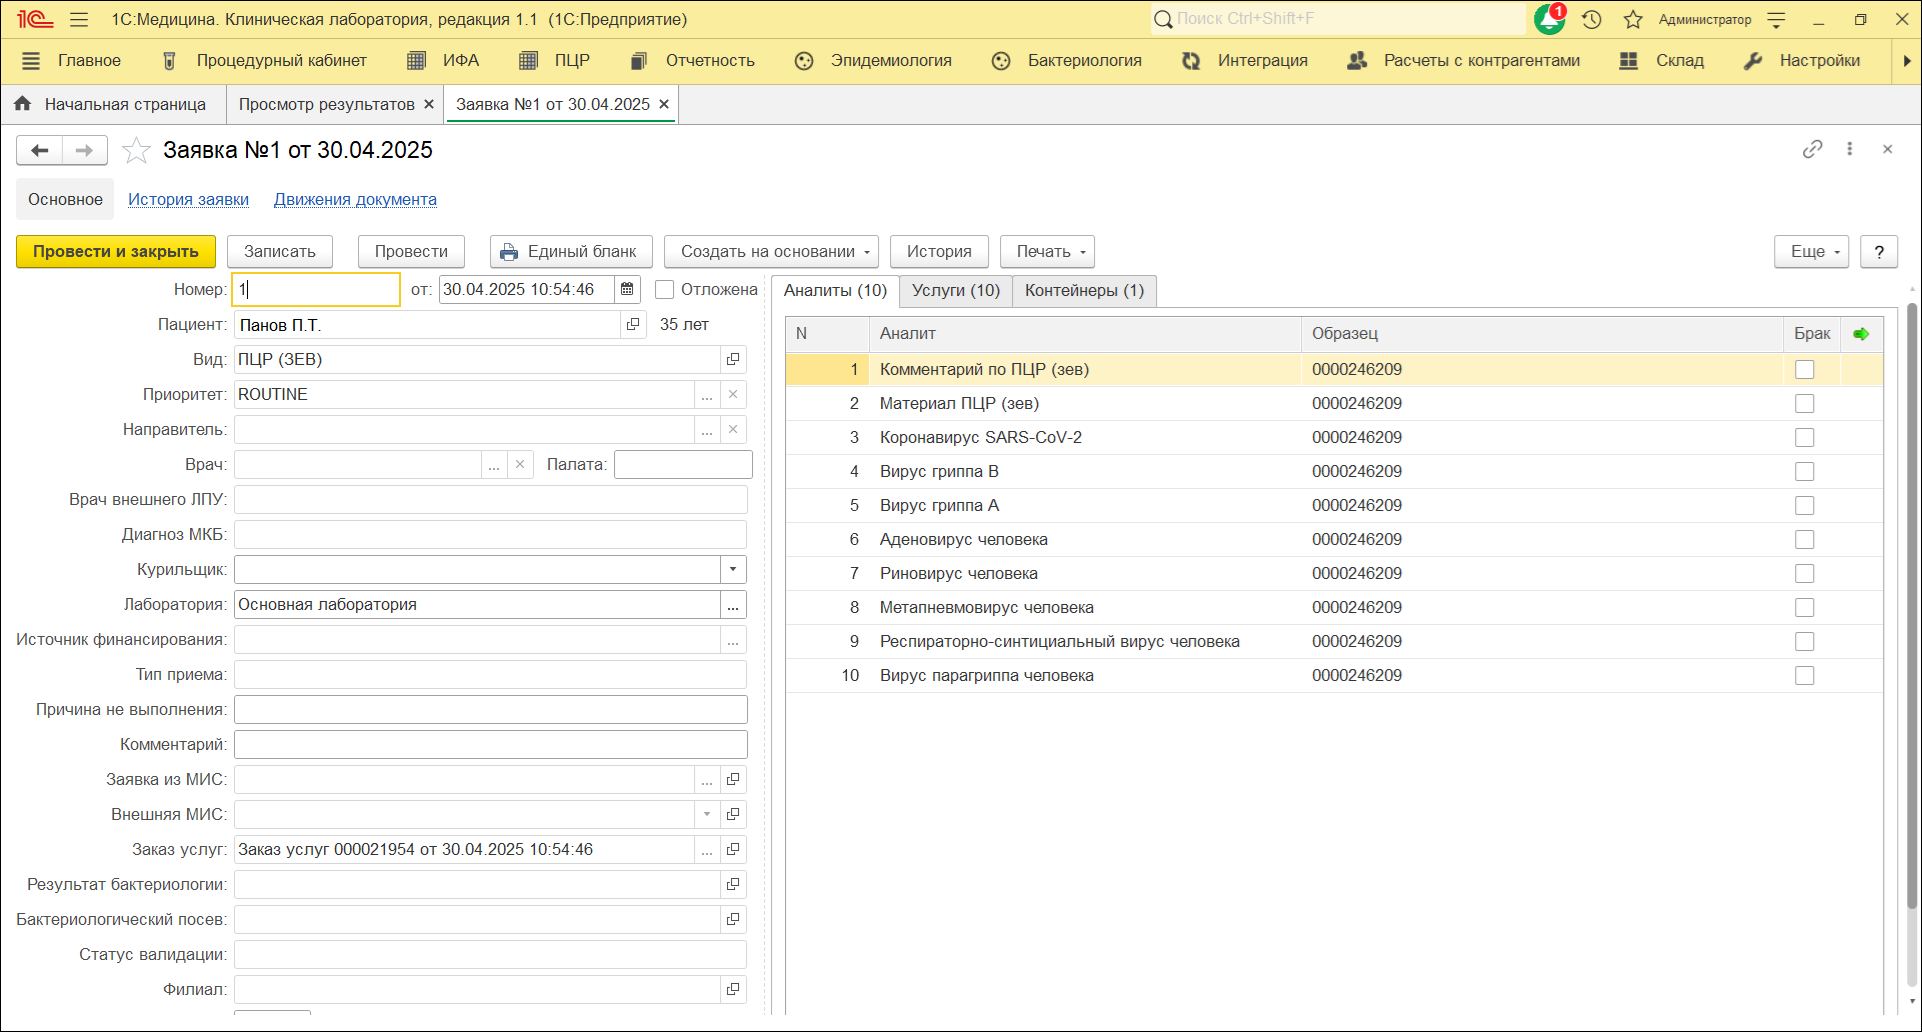Open the История заявки link
Screen dimensions: 1922x1032
pos(188,200)
